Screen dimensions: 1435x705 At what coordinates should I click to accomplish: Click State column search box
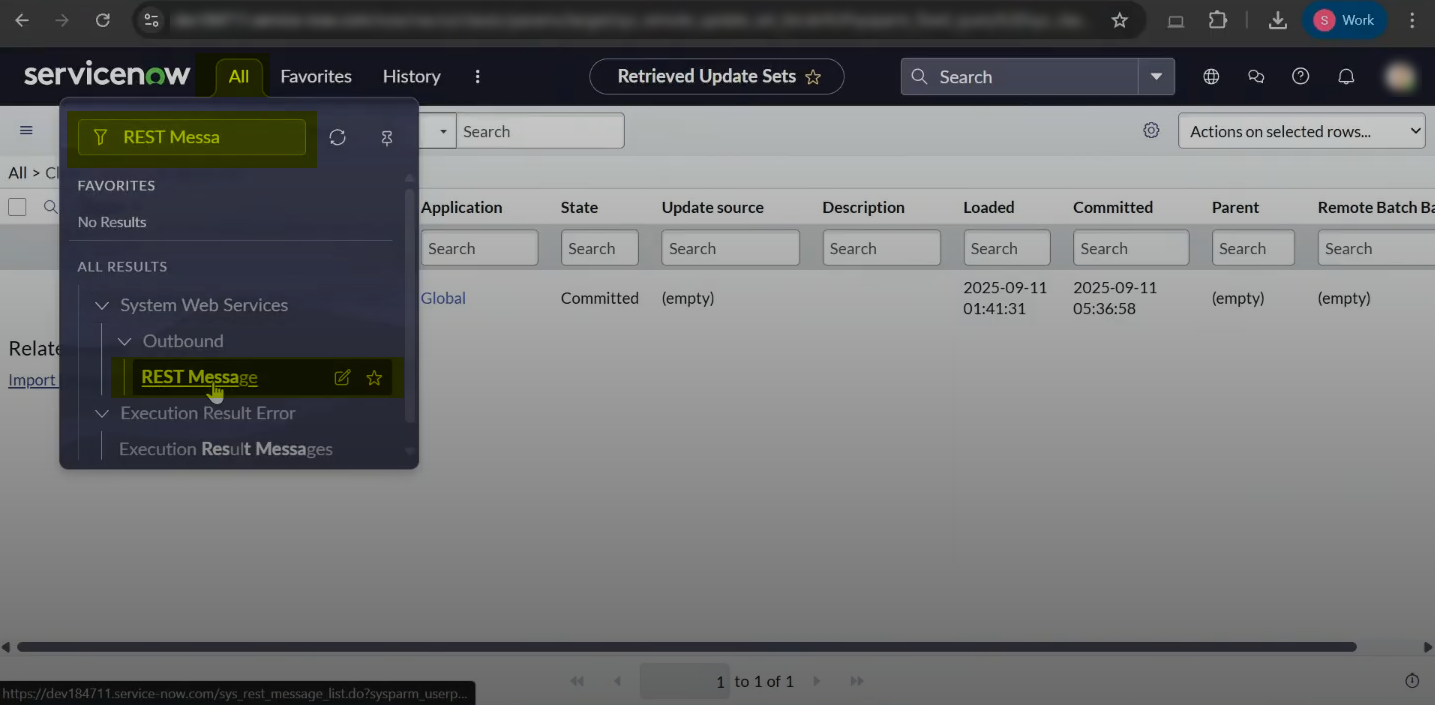click(x=599, y=248)
